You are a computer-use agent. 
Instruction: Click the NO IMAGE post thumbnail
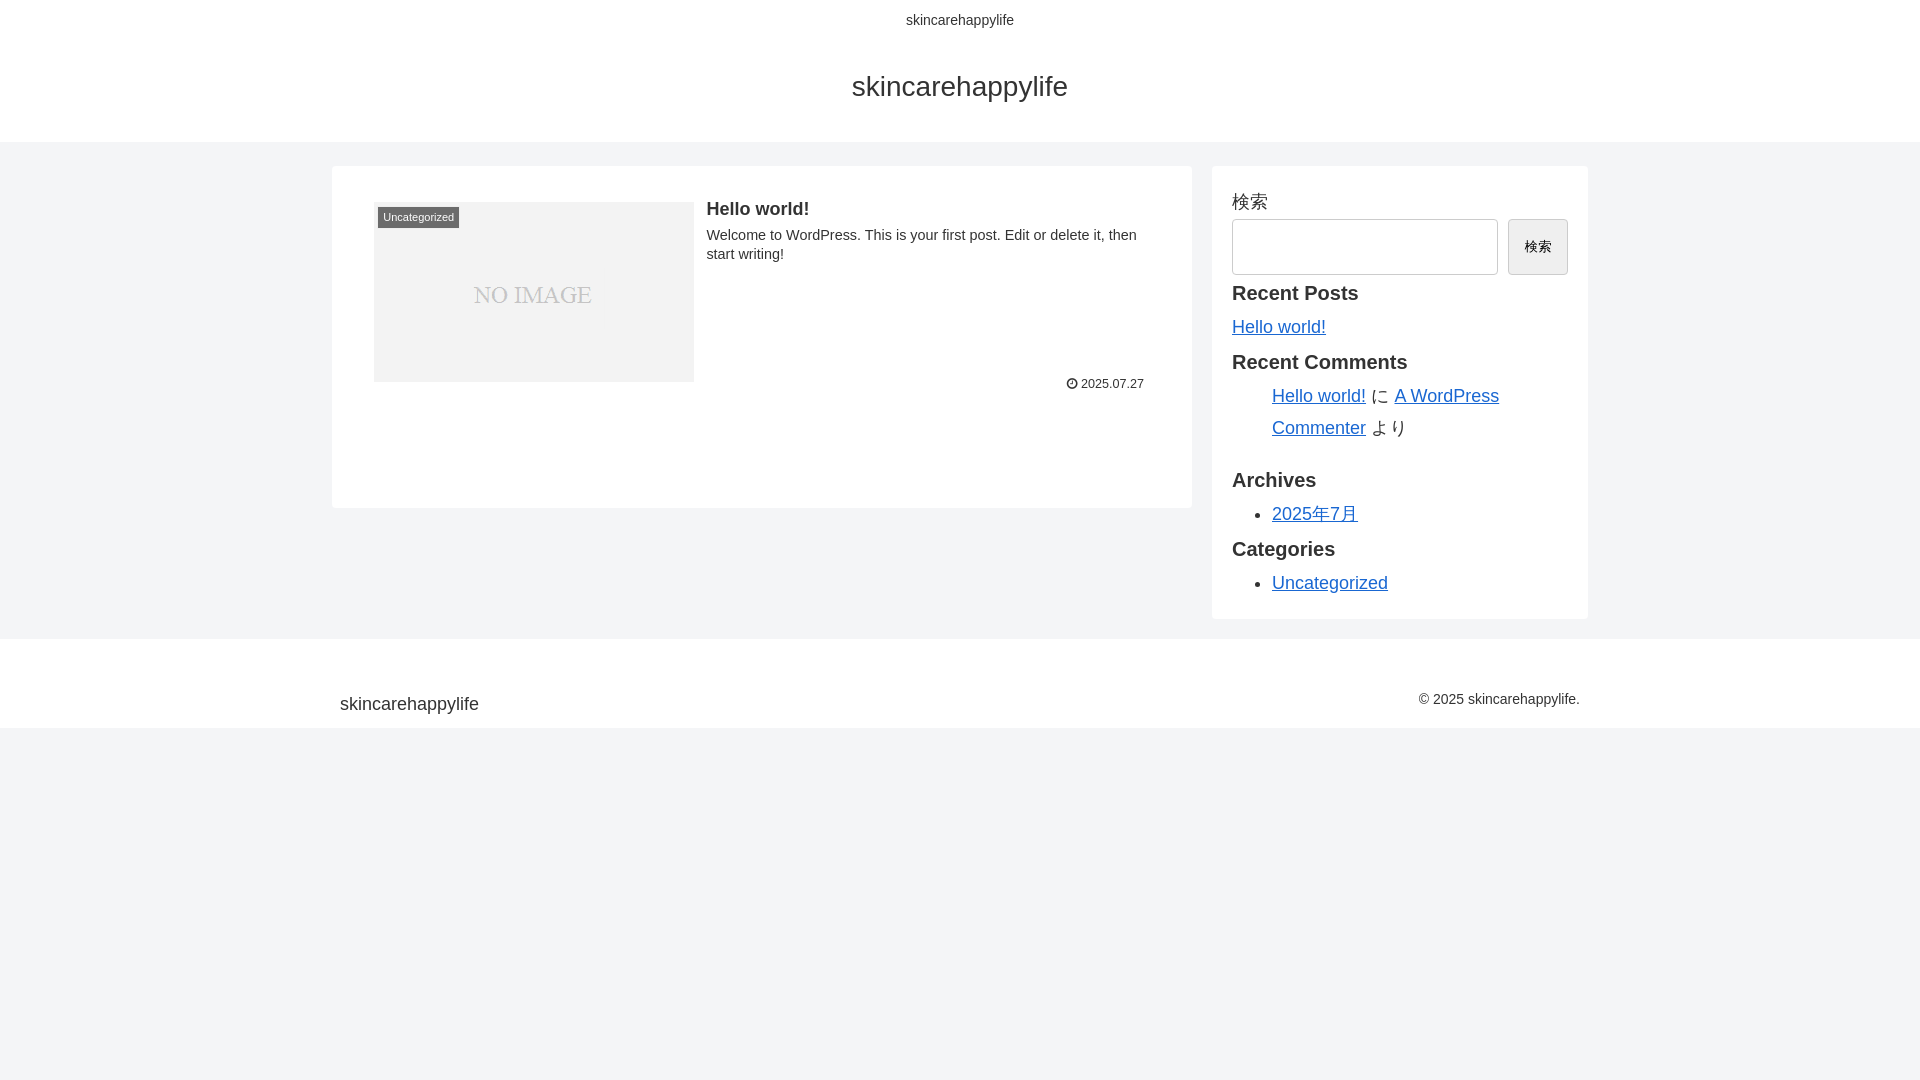533,292
